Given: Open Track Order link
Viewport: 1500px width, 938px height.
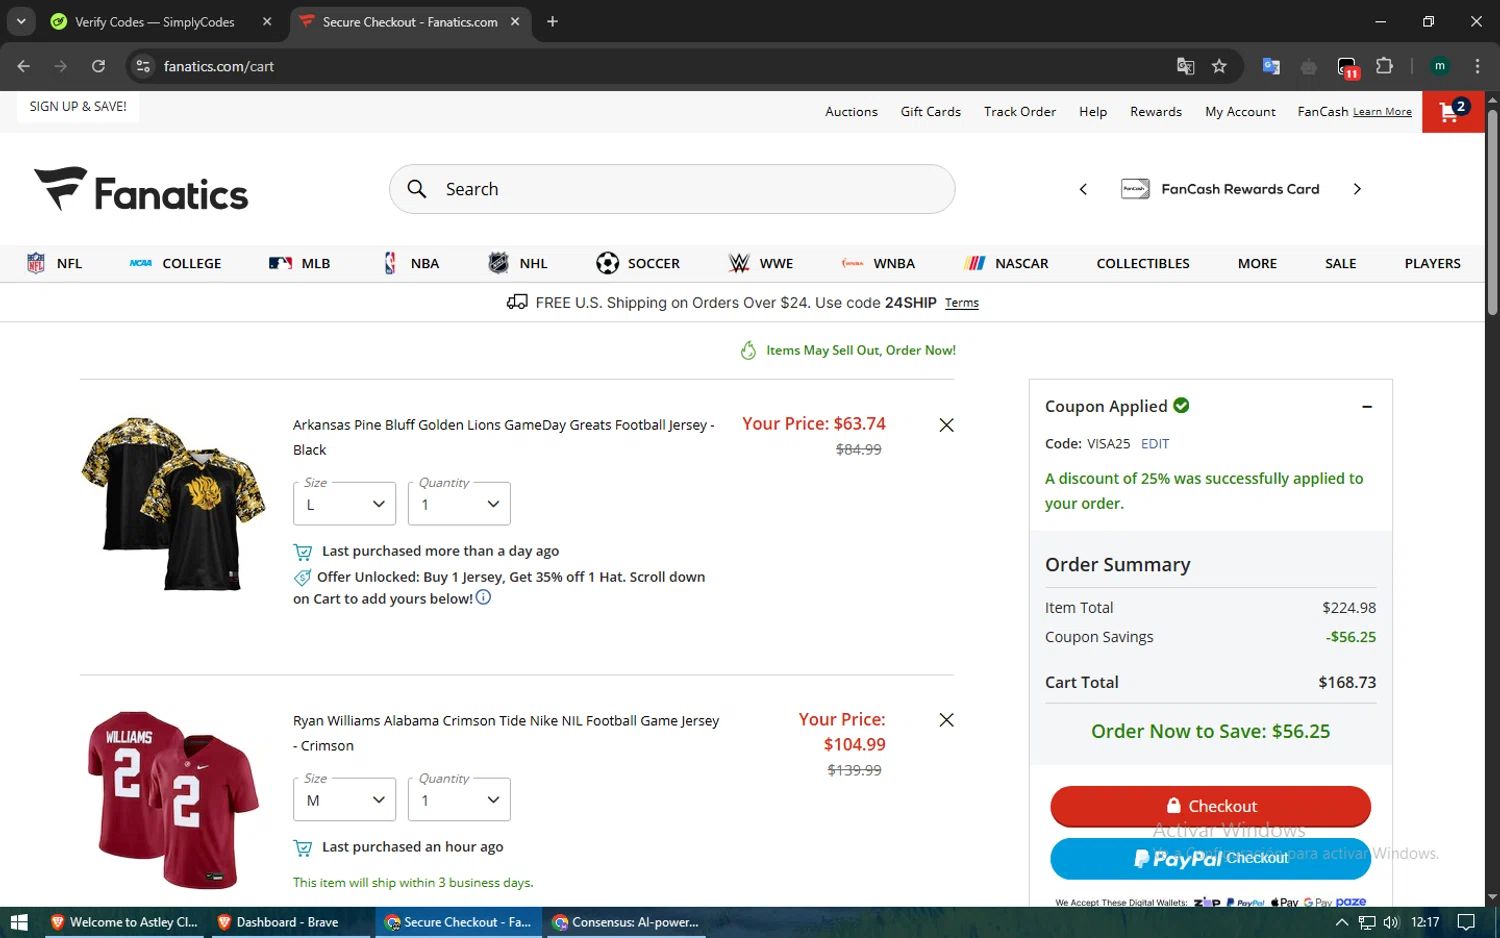Looking at the screenshot, I should pos(1019,112).
